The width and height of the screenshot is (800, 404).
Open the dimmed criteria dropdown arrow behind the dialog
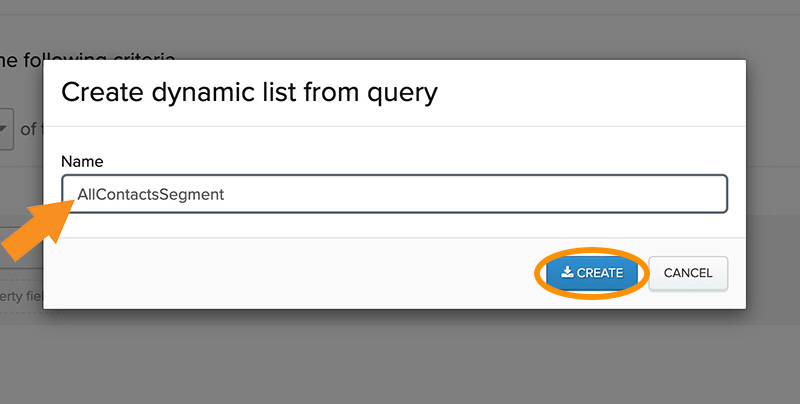point(5,129)
